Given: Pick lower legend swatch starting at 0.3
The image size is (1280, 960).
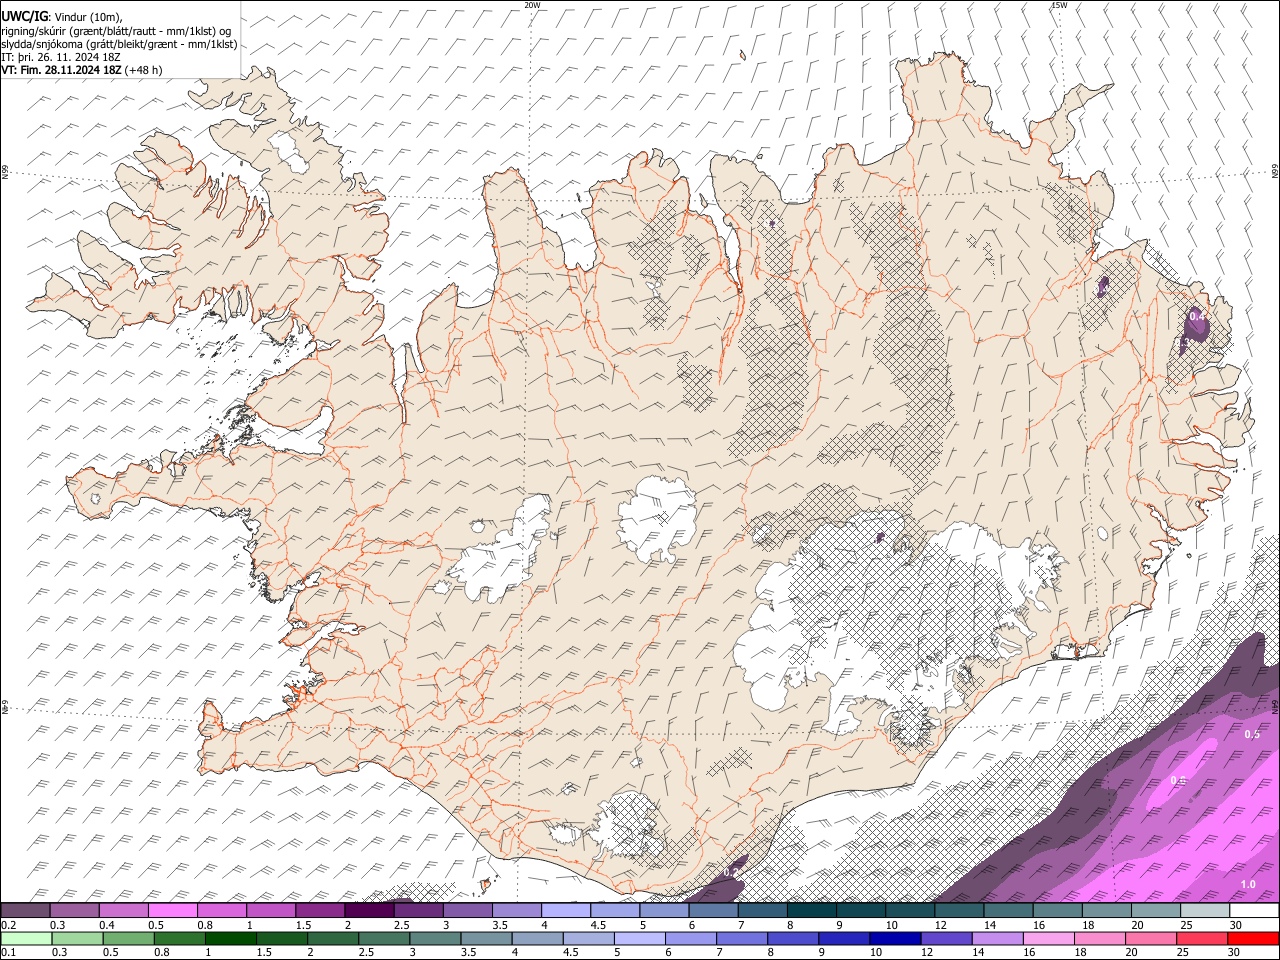Looking at the screenshot, I should click(x=77, y=938).
